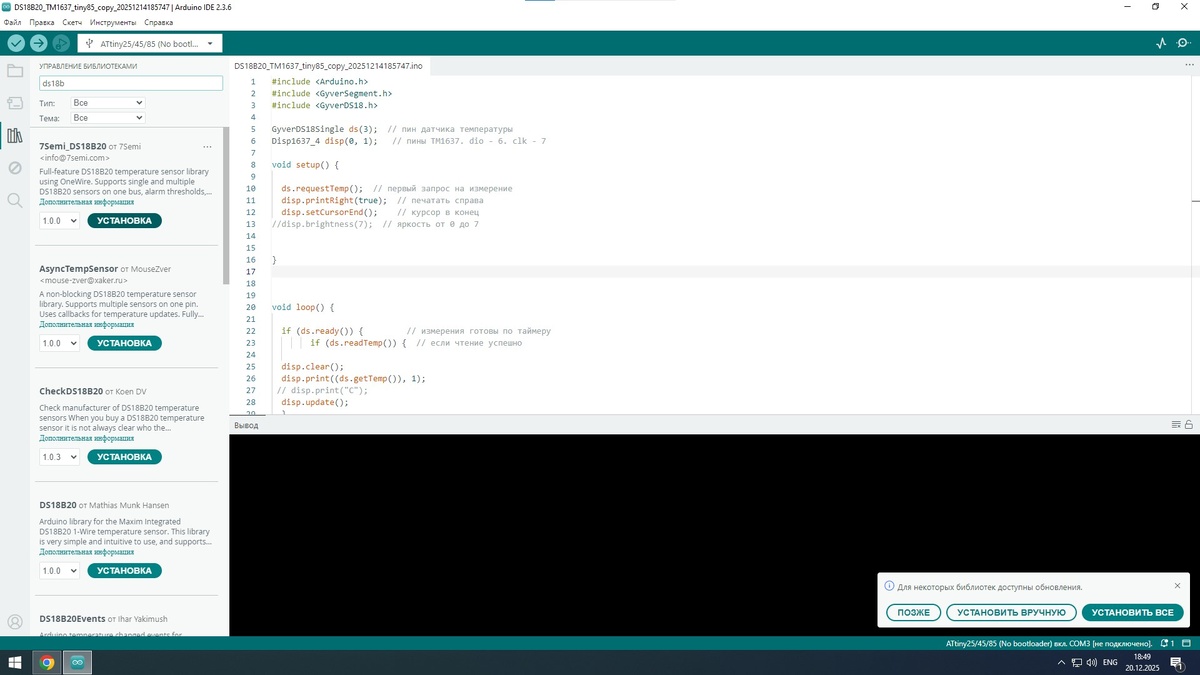Dismiss the library updates notification
Screen dimensions: 1200x675
click(1177, 586)
